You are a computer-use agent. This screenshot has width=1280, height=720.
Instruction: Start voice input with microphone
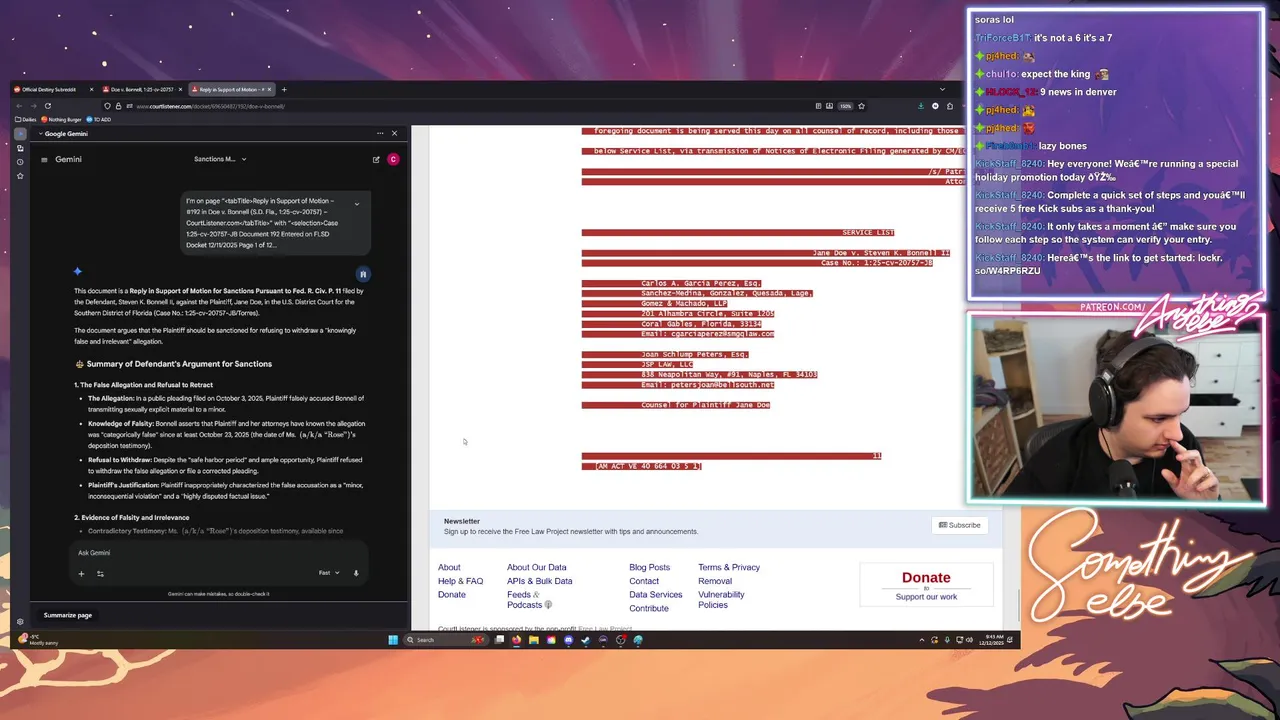point(355,573)
